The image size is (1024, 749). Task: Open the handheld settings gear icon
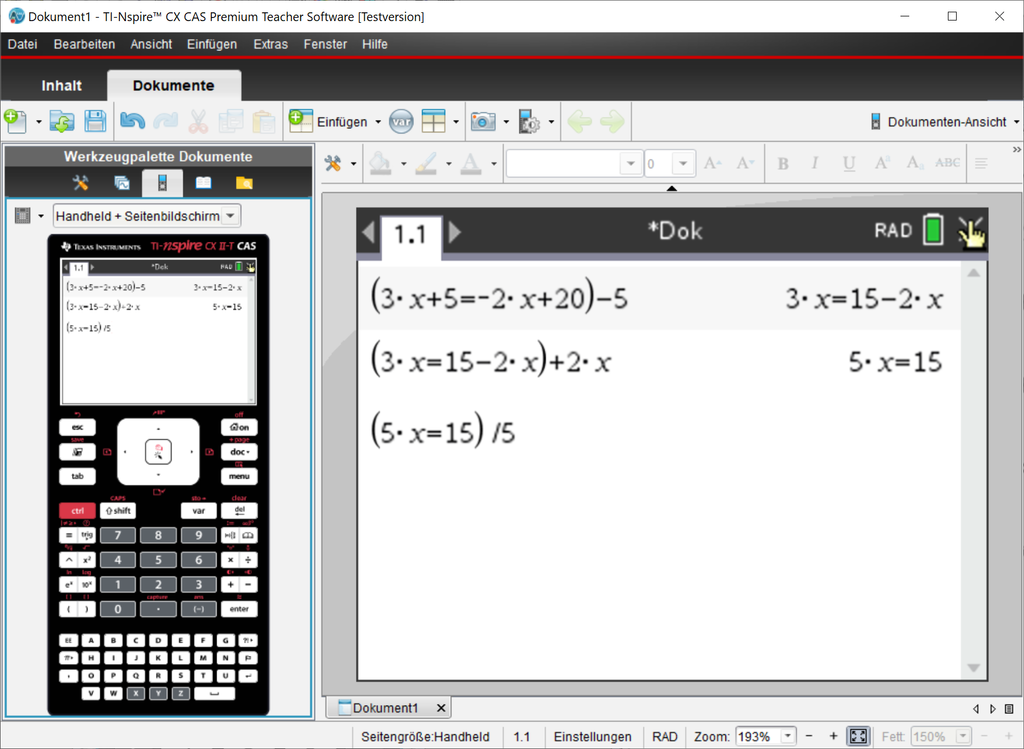point(529,121)
